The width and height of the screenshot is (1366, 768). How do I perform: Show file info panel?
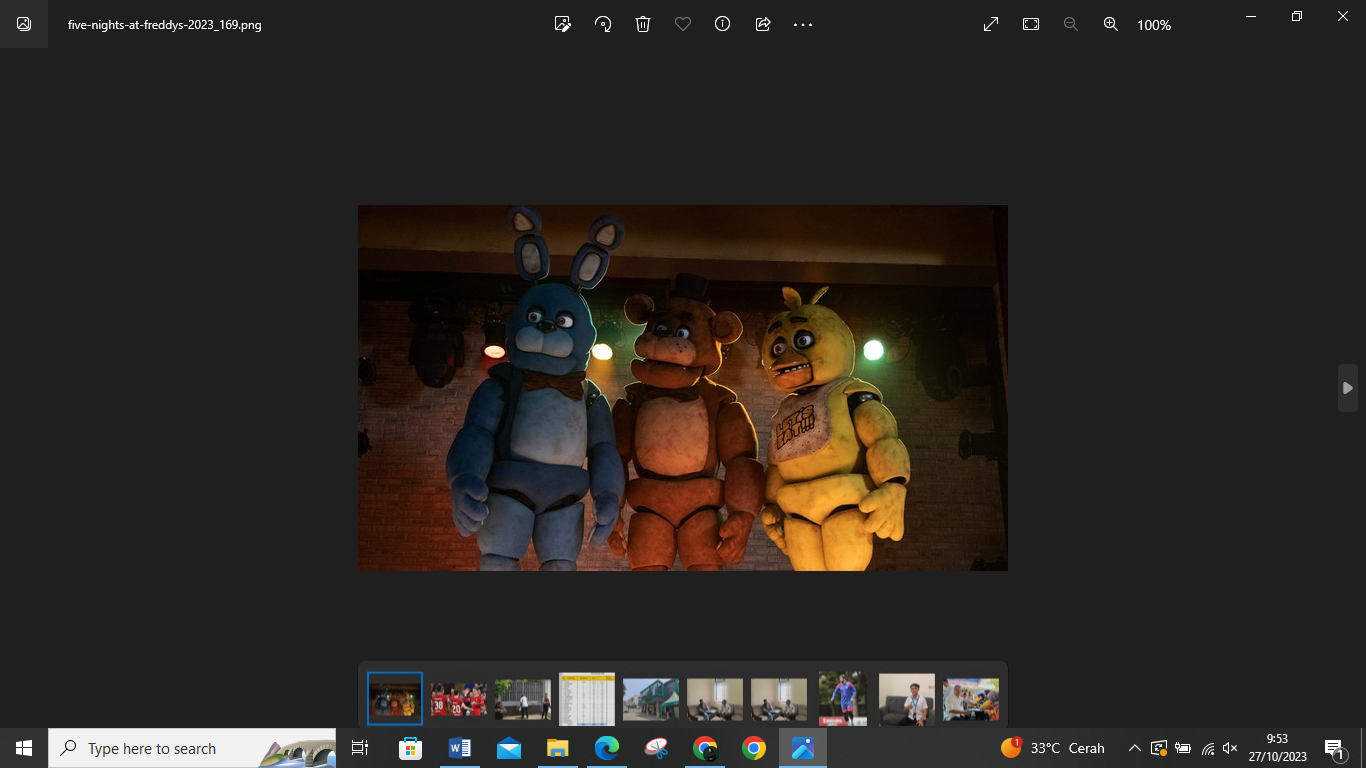(x=723, y=24)
